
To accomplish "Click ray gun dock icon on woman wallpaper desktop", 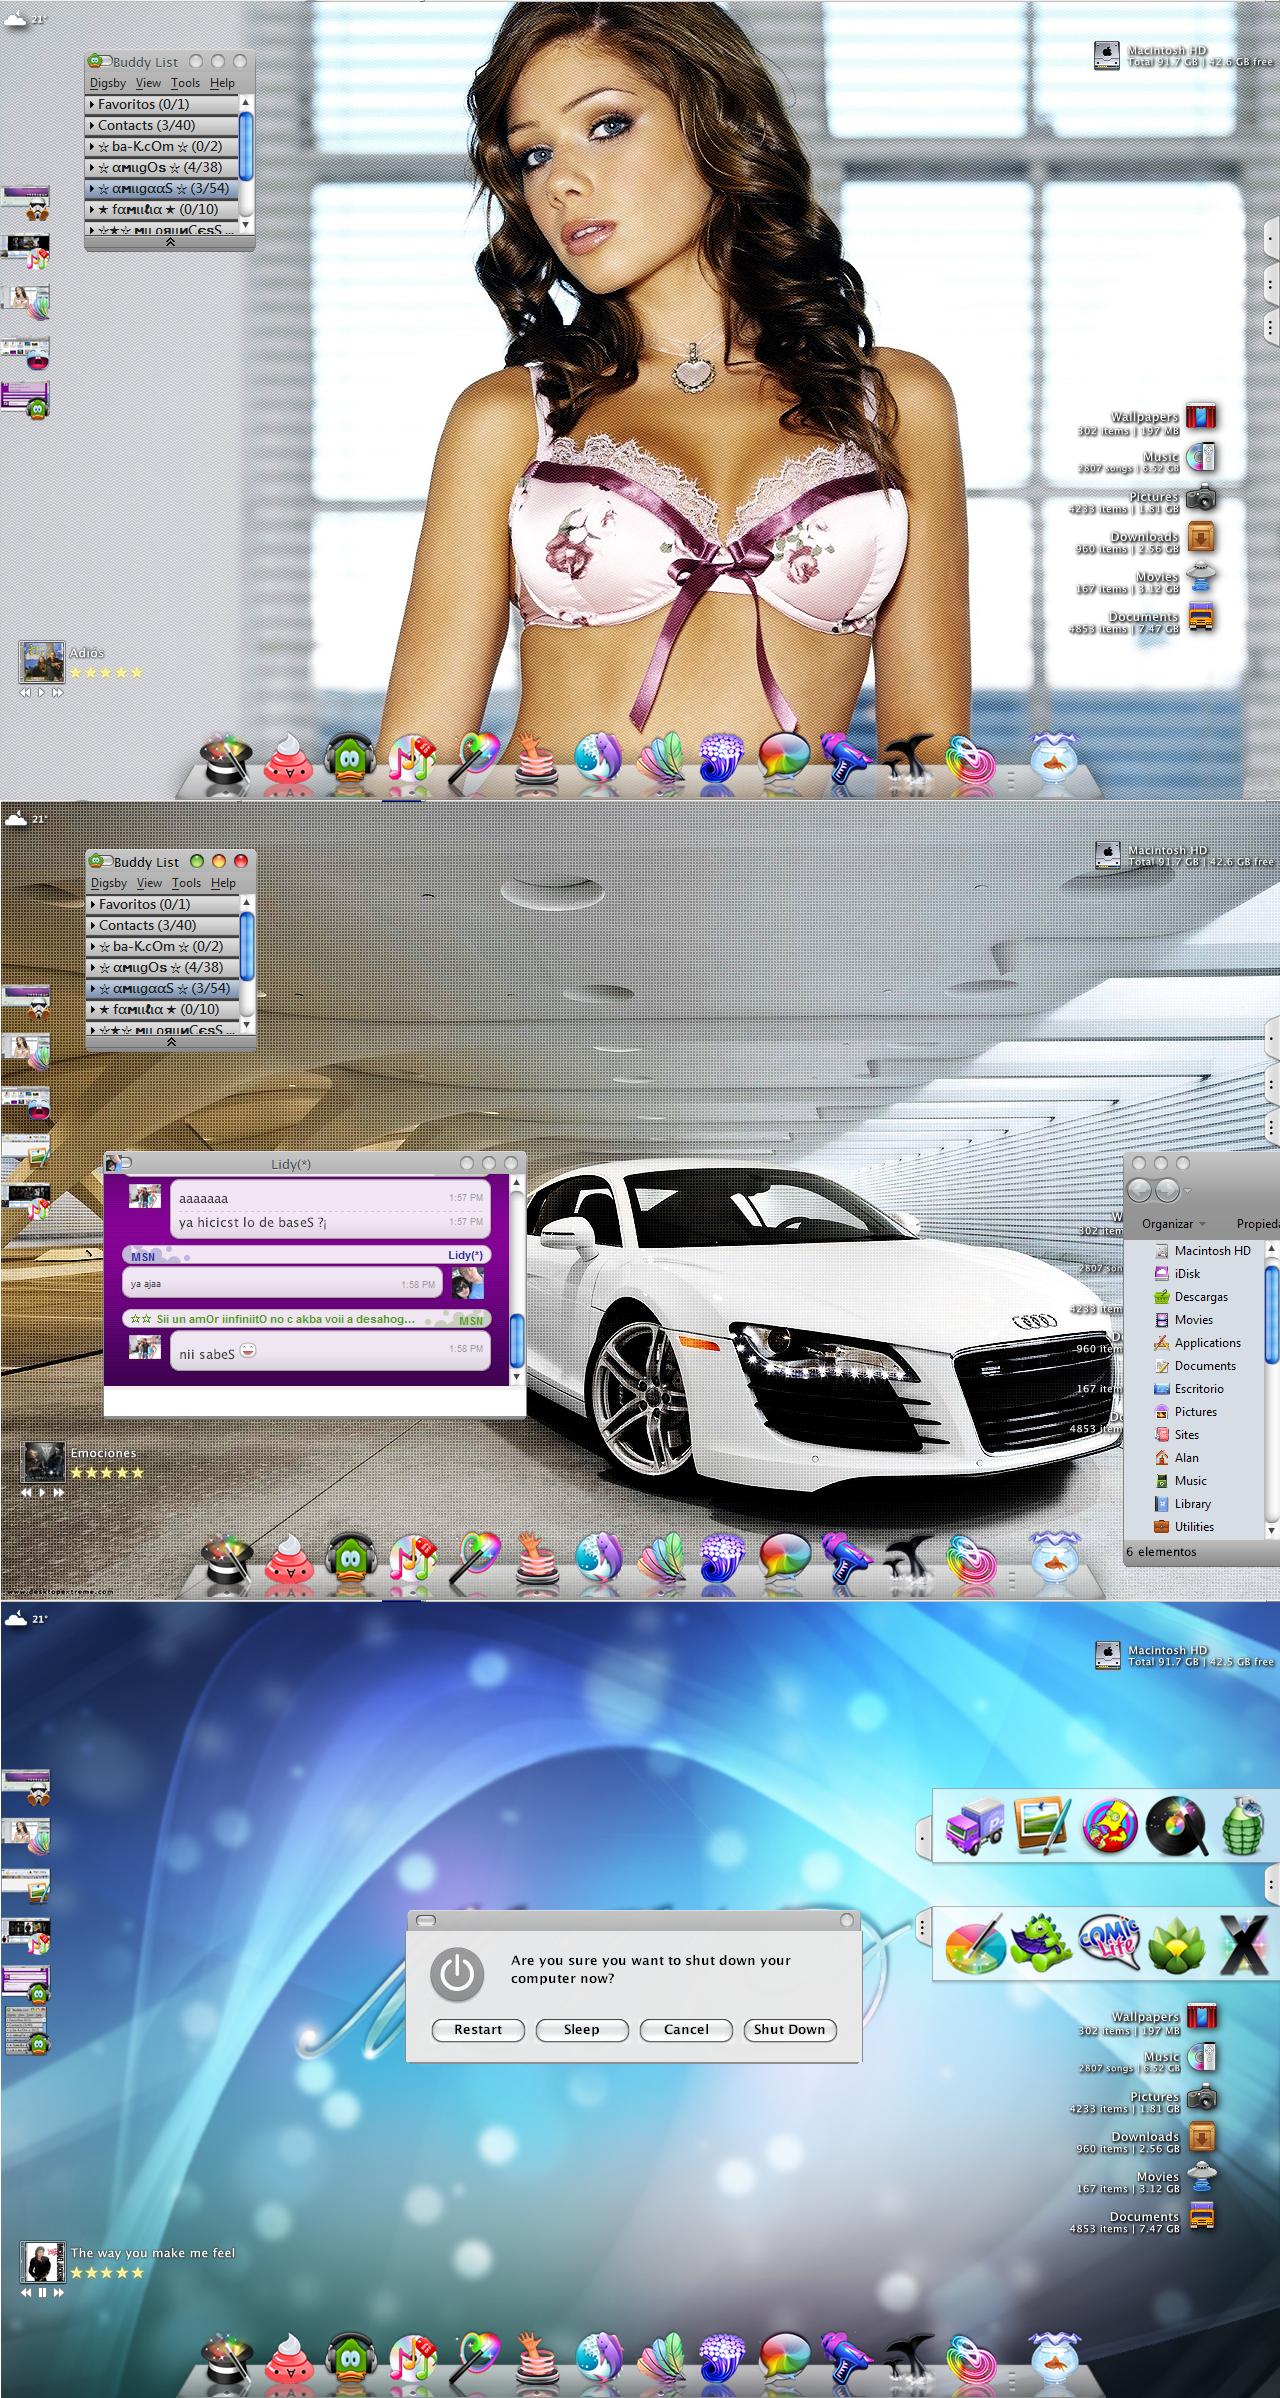I will [x=845, y=760].
